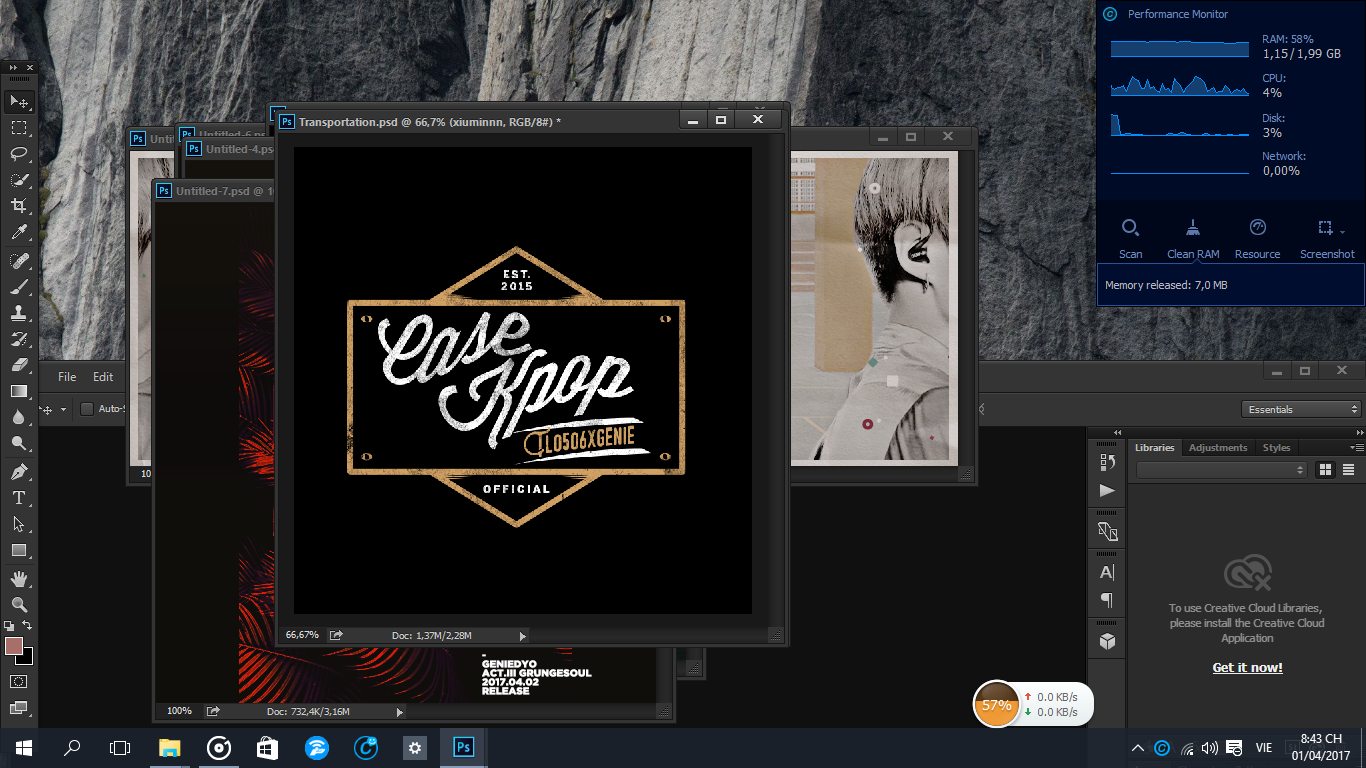Click the 100% zoom field in Untitled-7.psd
The width and height of the screenshot is (1366, 768).
179,712
